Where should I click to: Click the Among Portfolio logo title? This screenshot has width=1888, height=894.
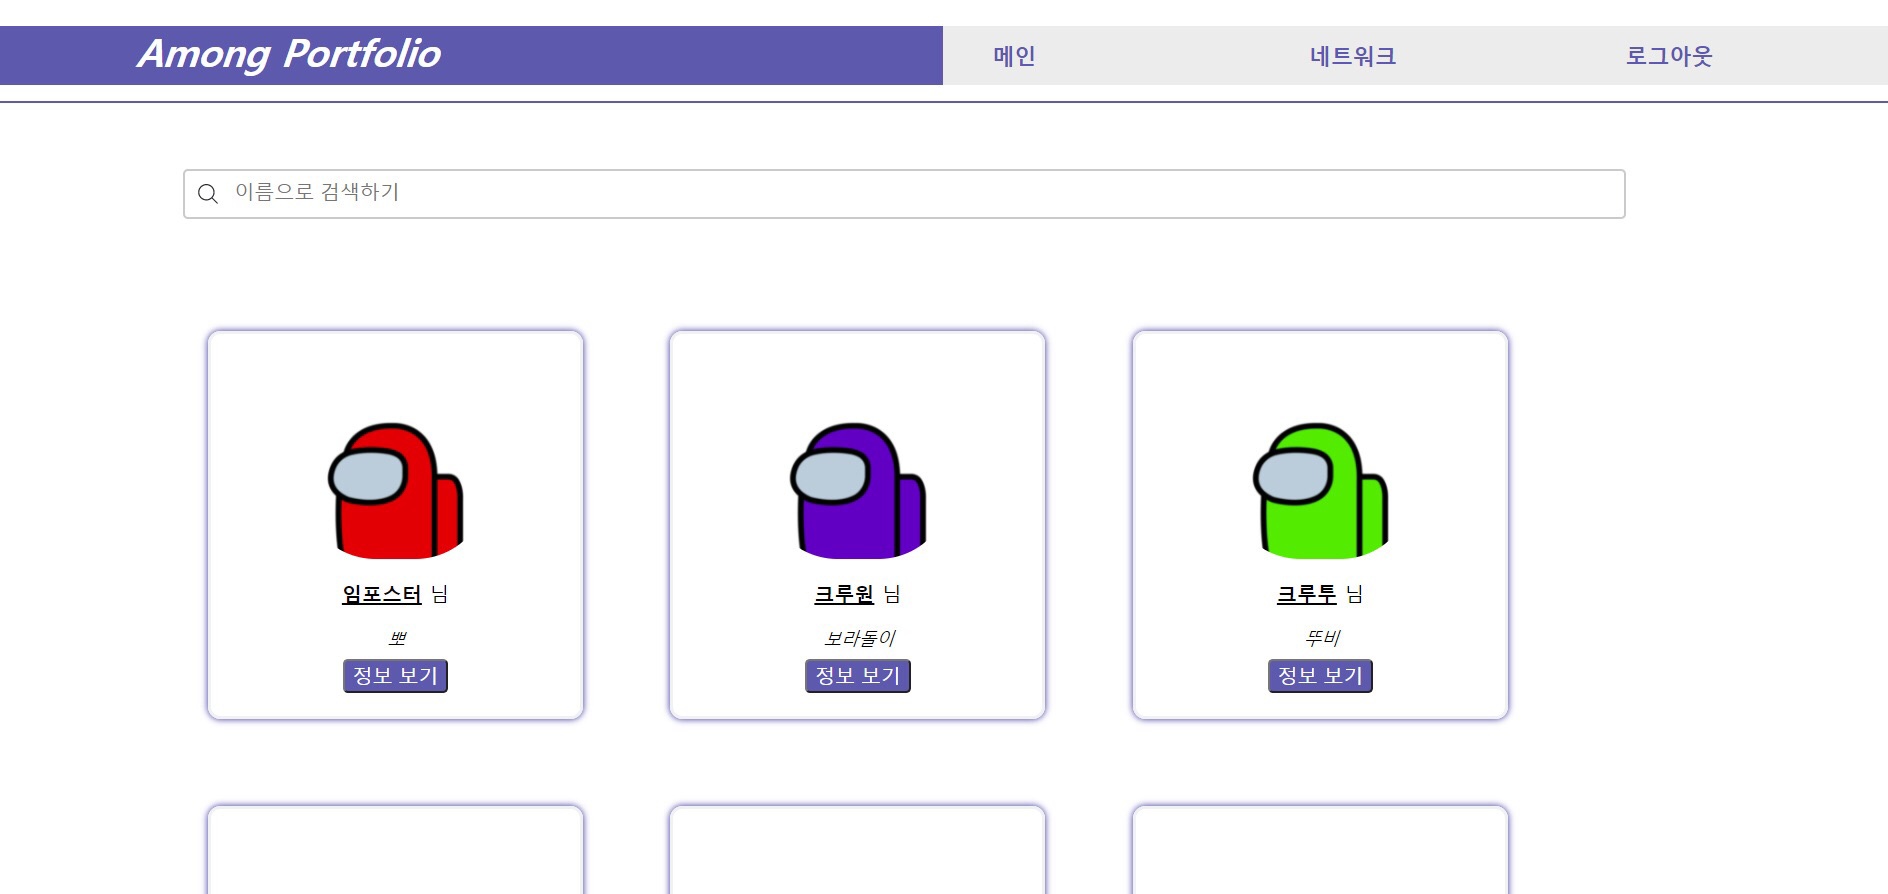point(289,54)
